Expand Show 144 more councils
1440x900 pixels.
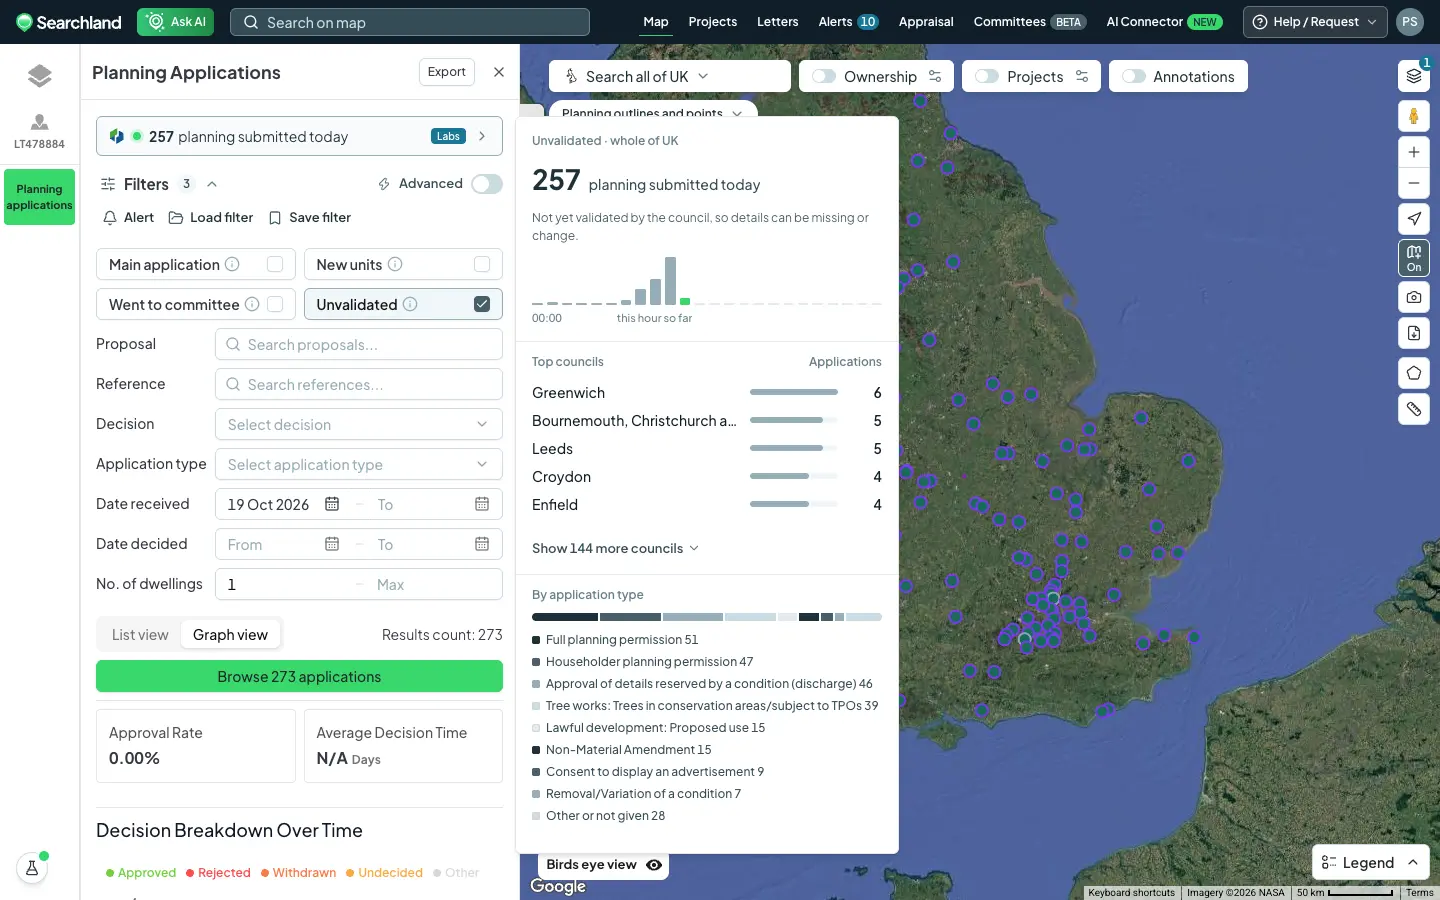coord(615,548)
